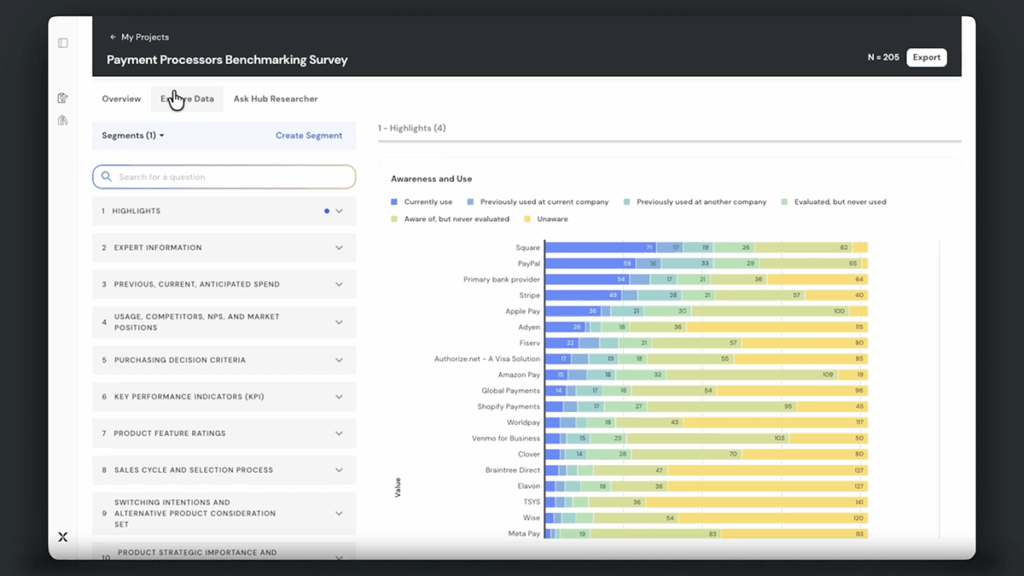Expand the Product Feature Ratings chevron
1024x576 pixels.
click(339, 434)
